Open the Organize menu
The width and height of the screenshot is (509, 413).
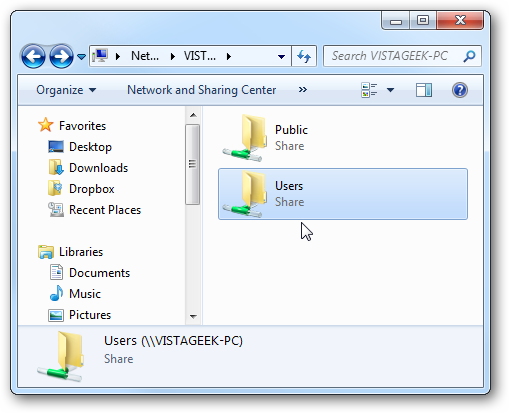(66, 90)
